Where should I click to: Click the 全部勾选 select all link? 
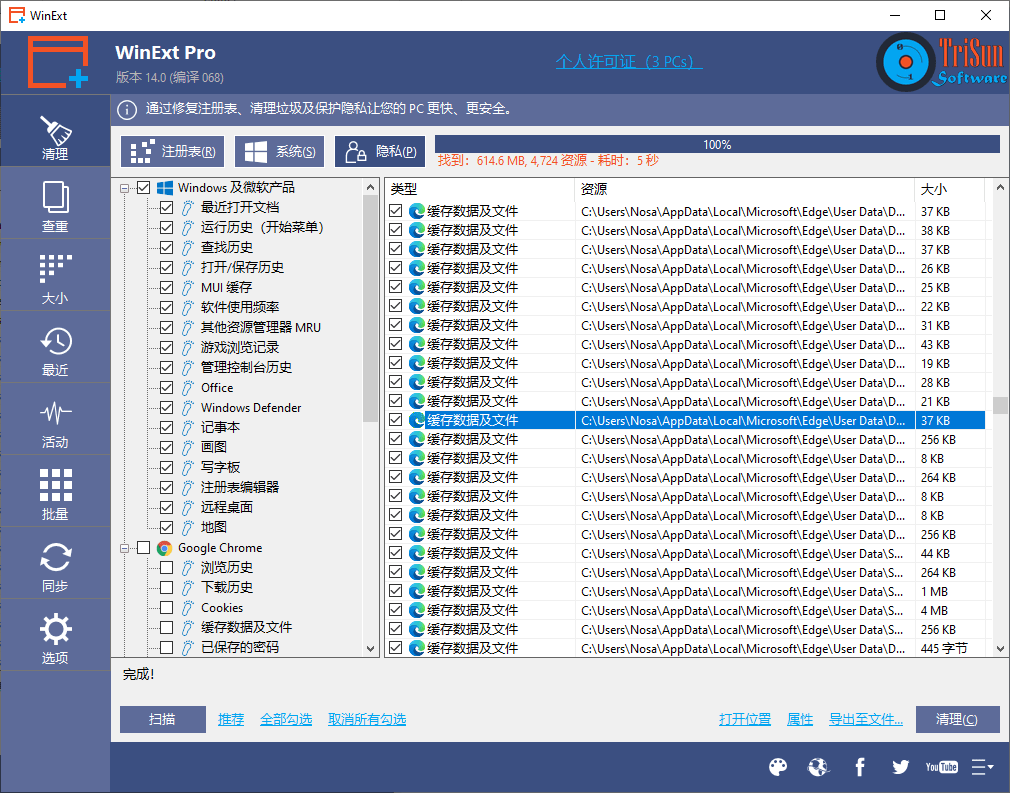tap(286, 720)
